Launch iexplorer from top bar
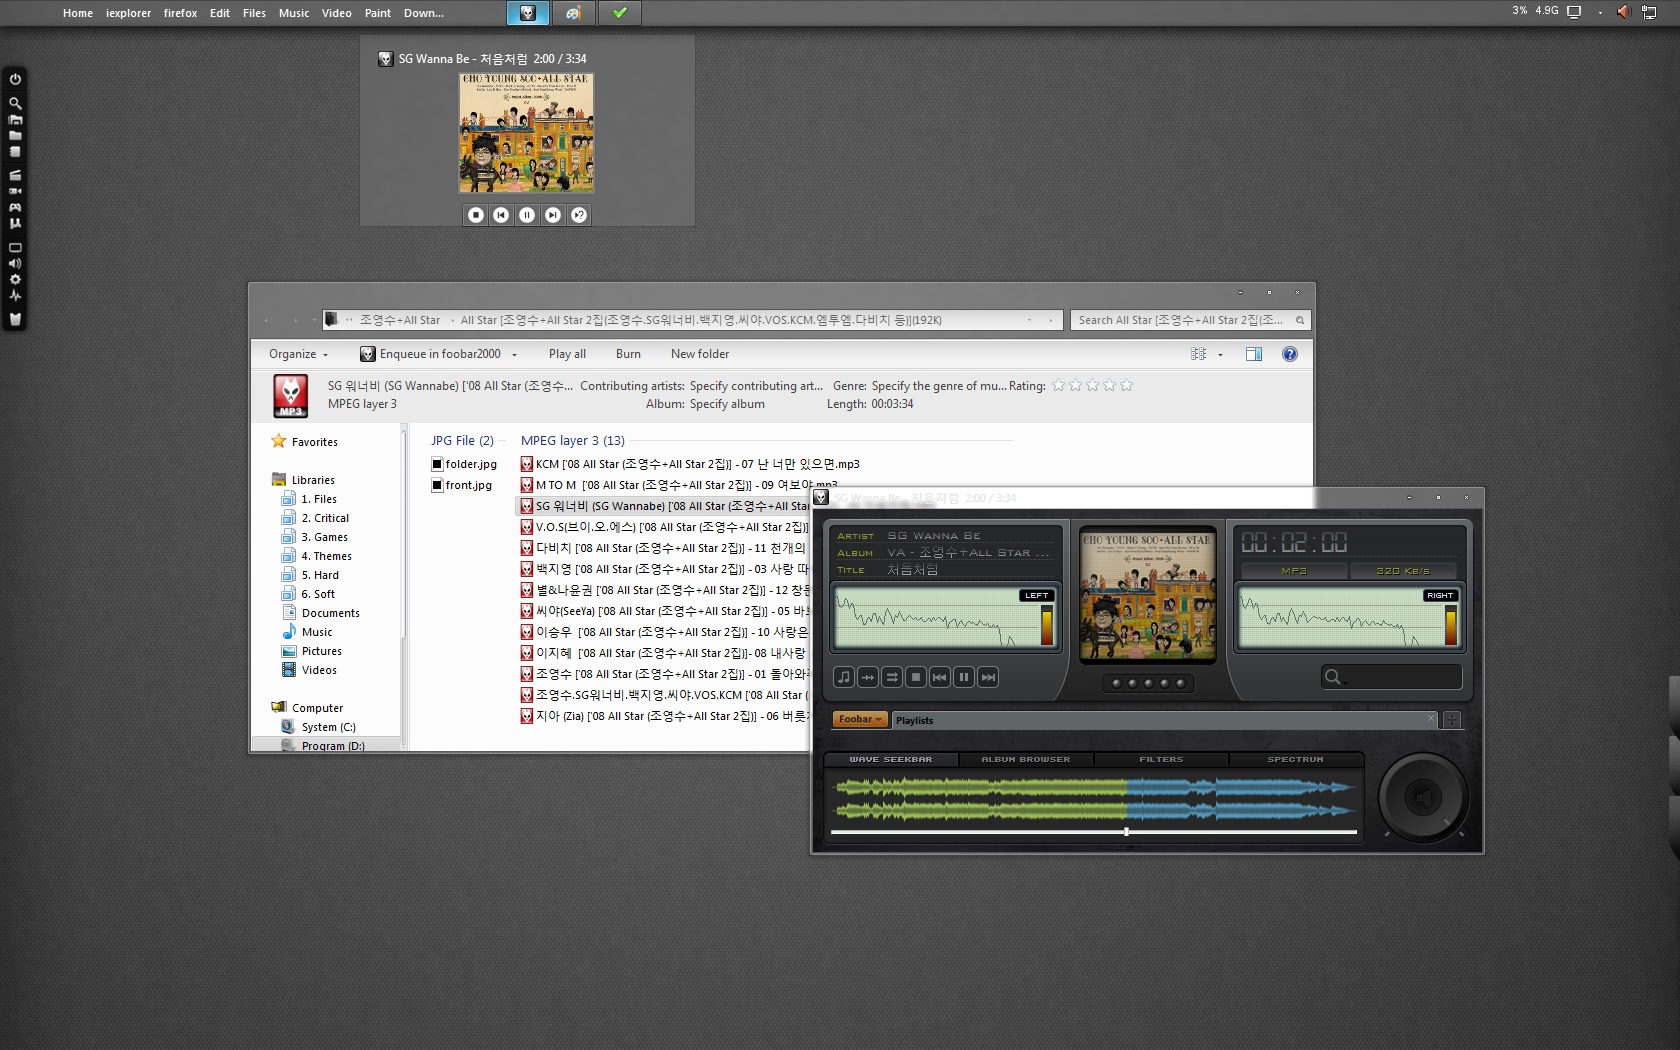The image size is (1680, 1050). (x=128, y=13)
